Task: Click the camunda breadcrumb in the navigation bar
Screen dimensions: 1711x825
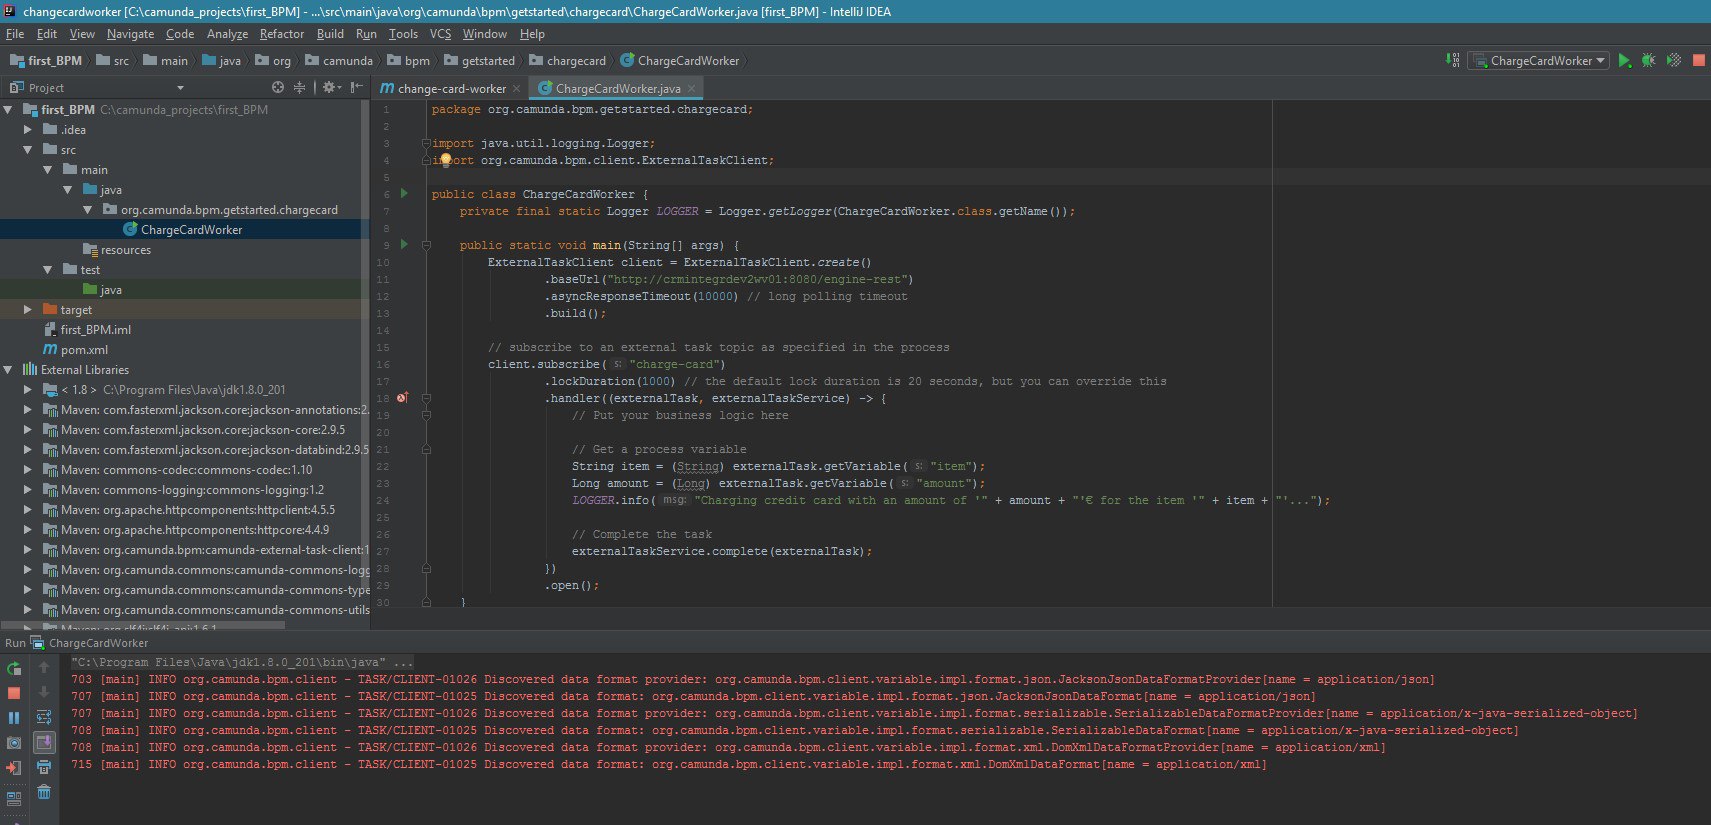Action: 339,61
